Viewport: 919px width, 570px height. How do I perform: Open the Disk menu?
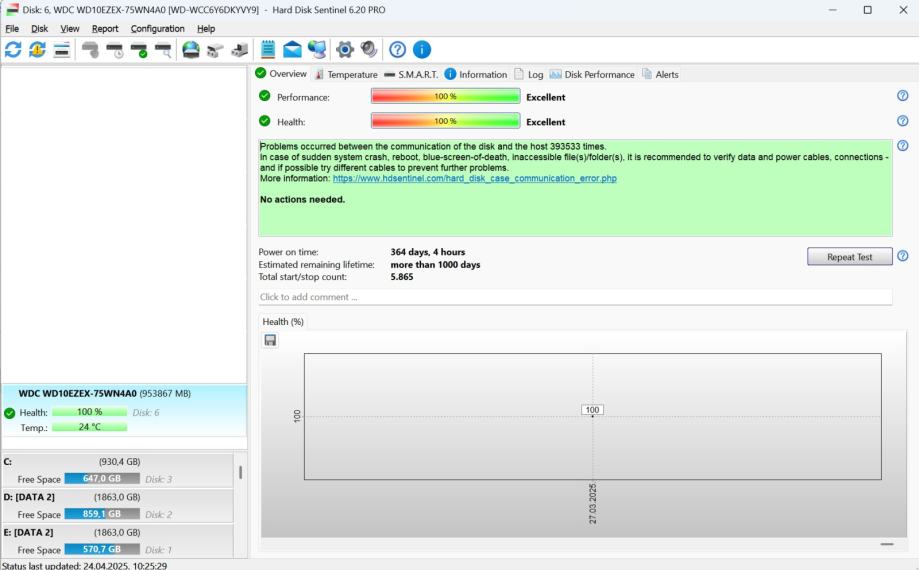[x=39, y=29]
